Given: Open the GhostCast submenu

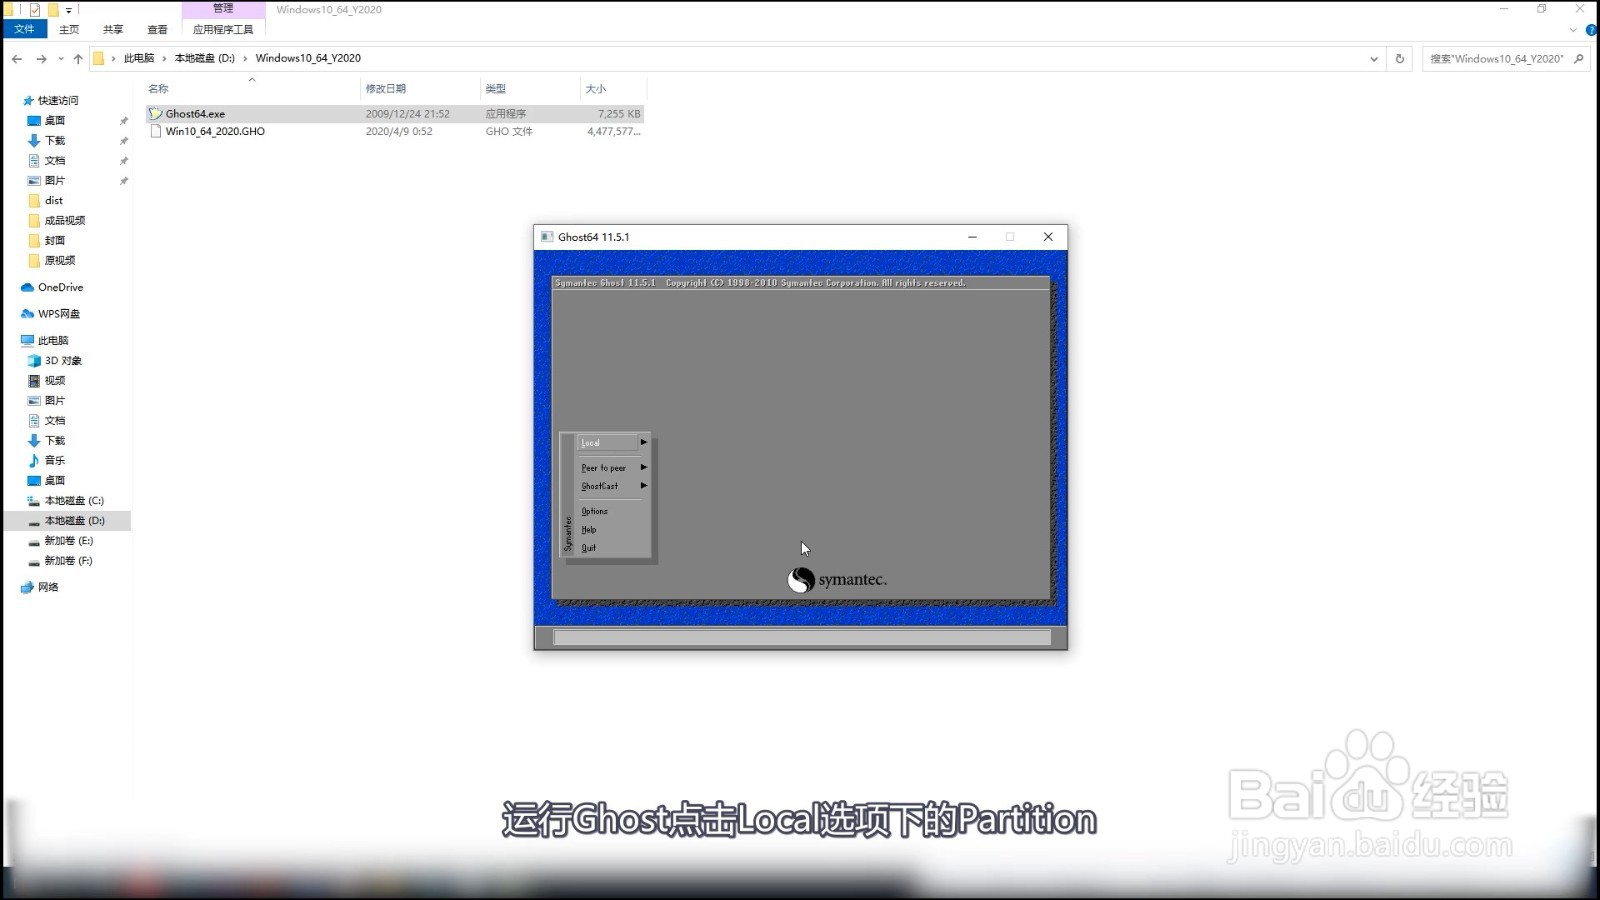Looking at the screenshot, I should (599, 486).
